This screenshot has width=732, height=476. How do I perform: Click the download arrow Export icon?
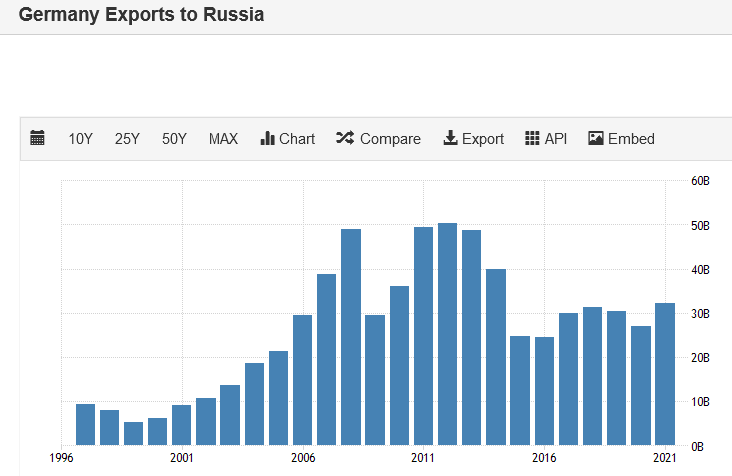pos(450,138)
